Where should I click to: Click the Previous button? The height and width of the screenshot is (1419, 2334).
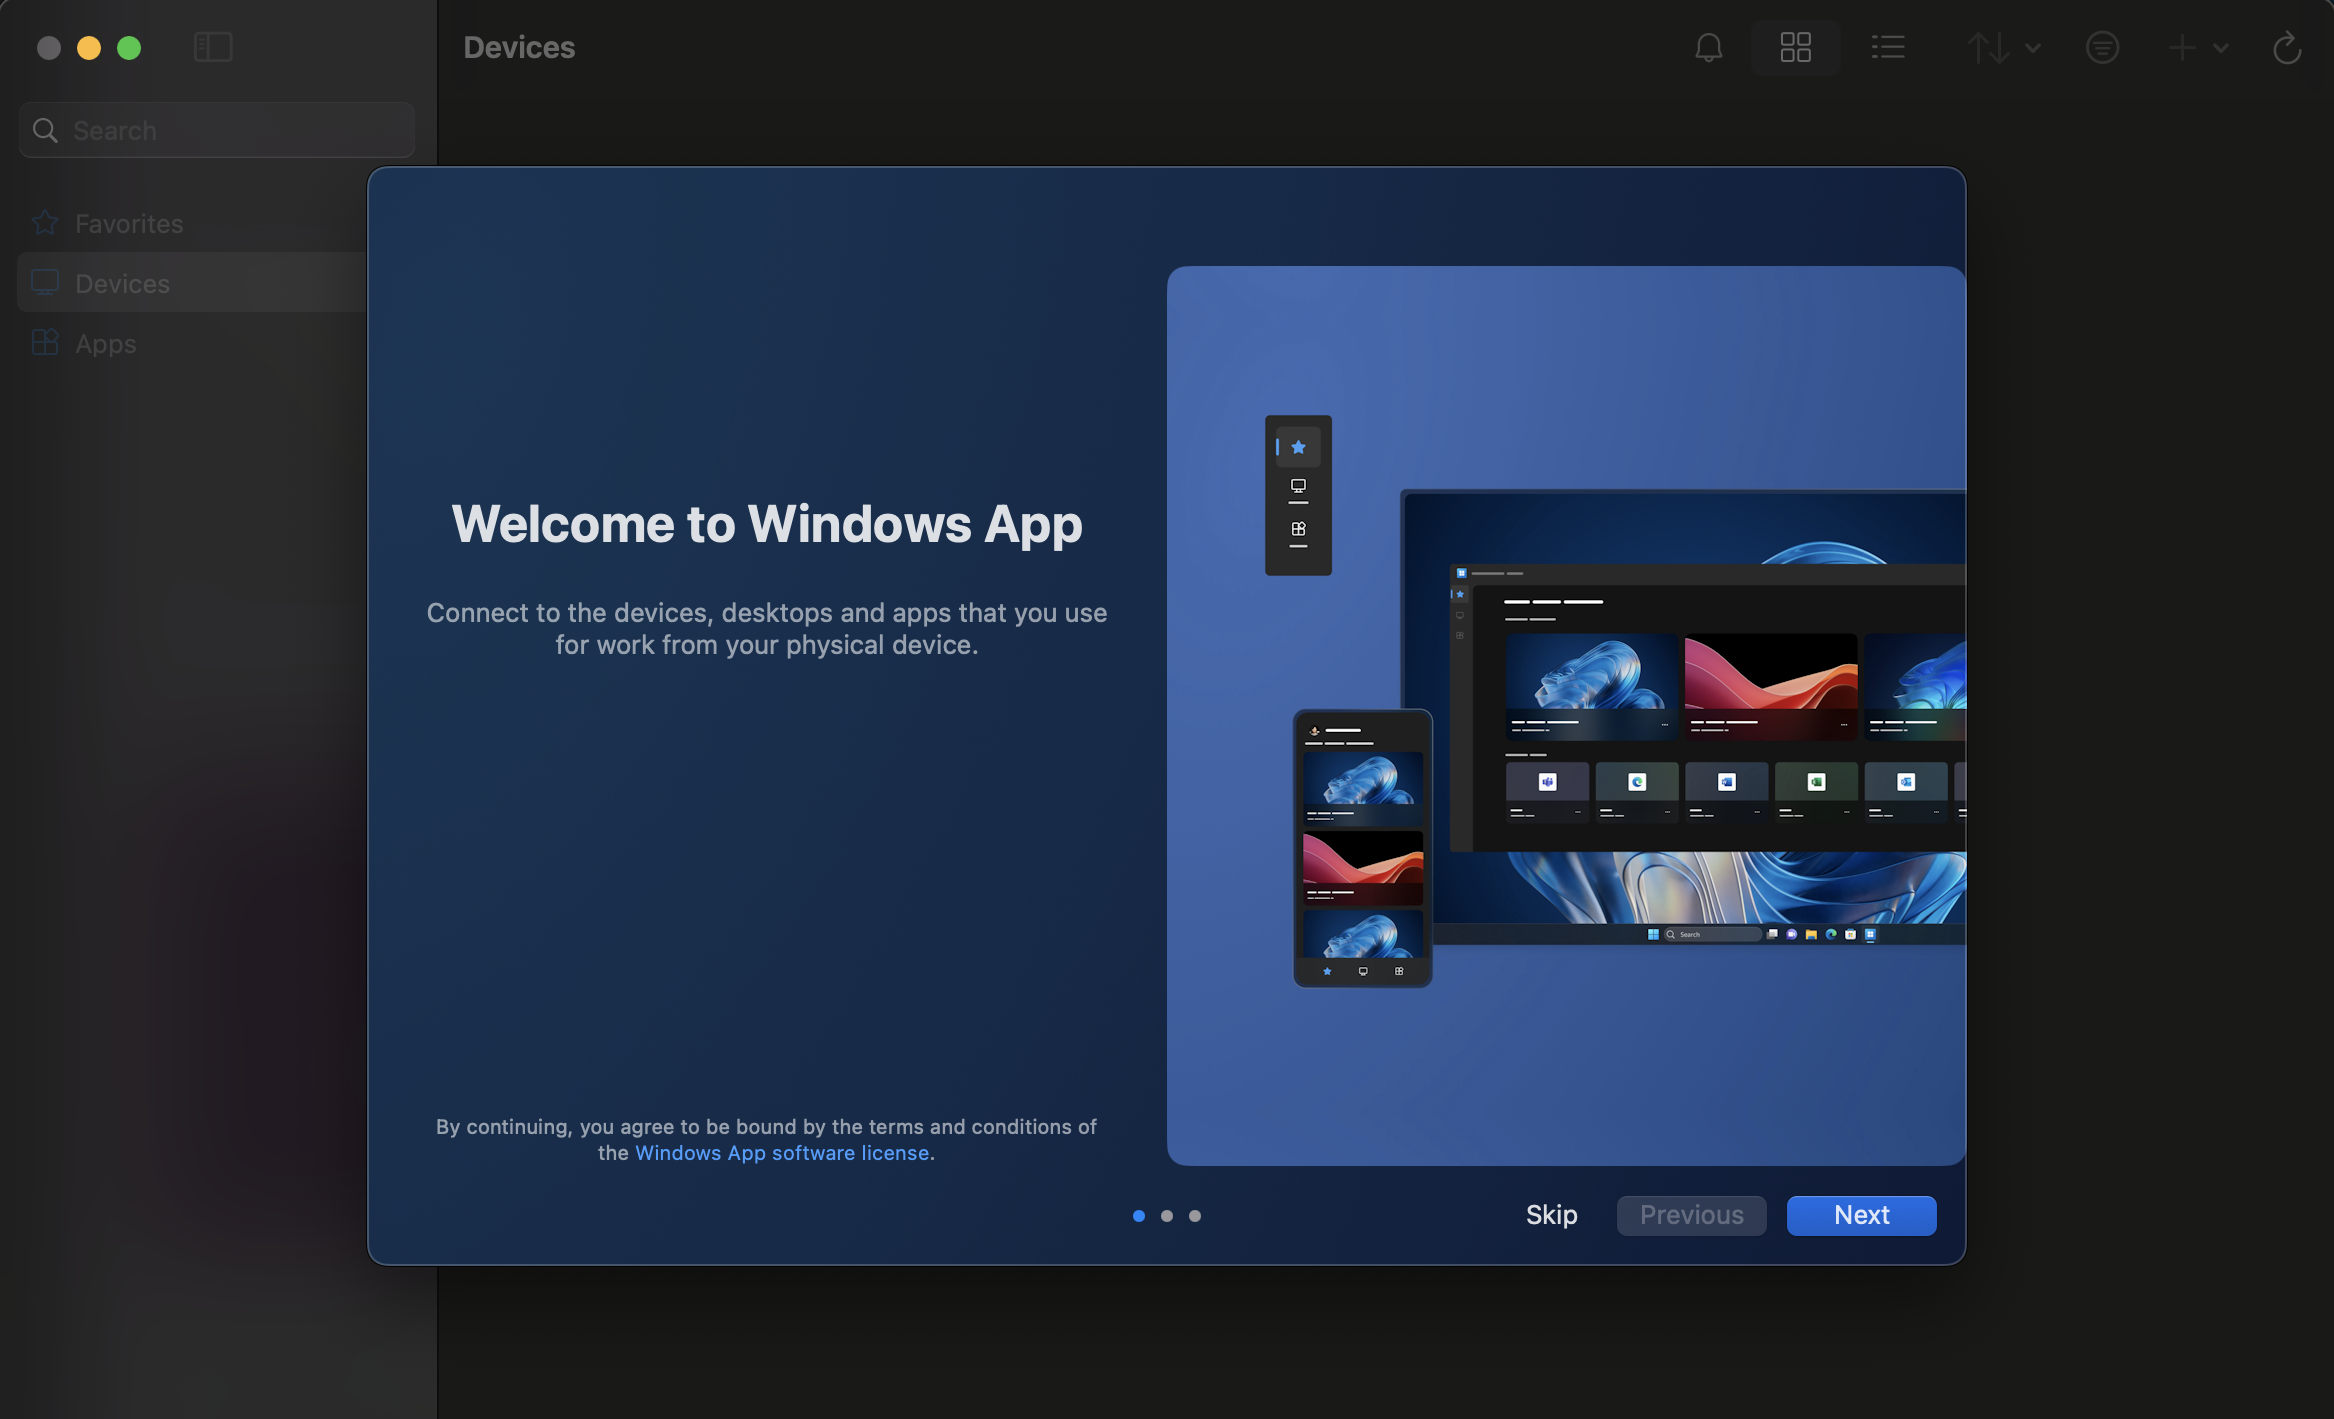[1691, 1215]
